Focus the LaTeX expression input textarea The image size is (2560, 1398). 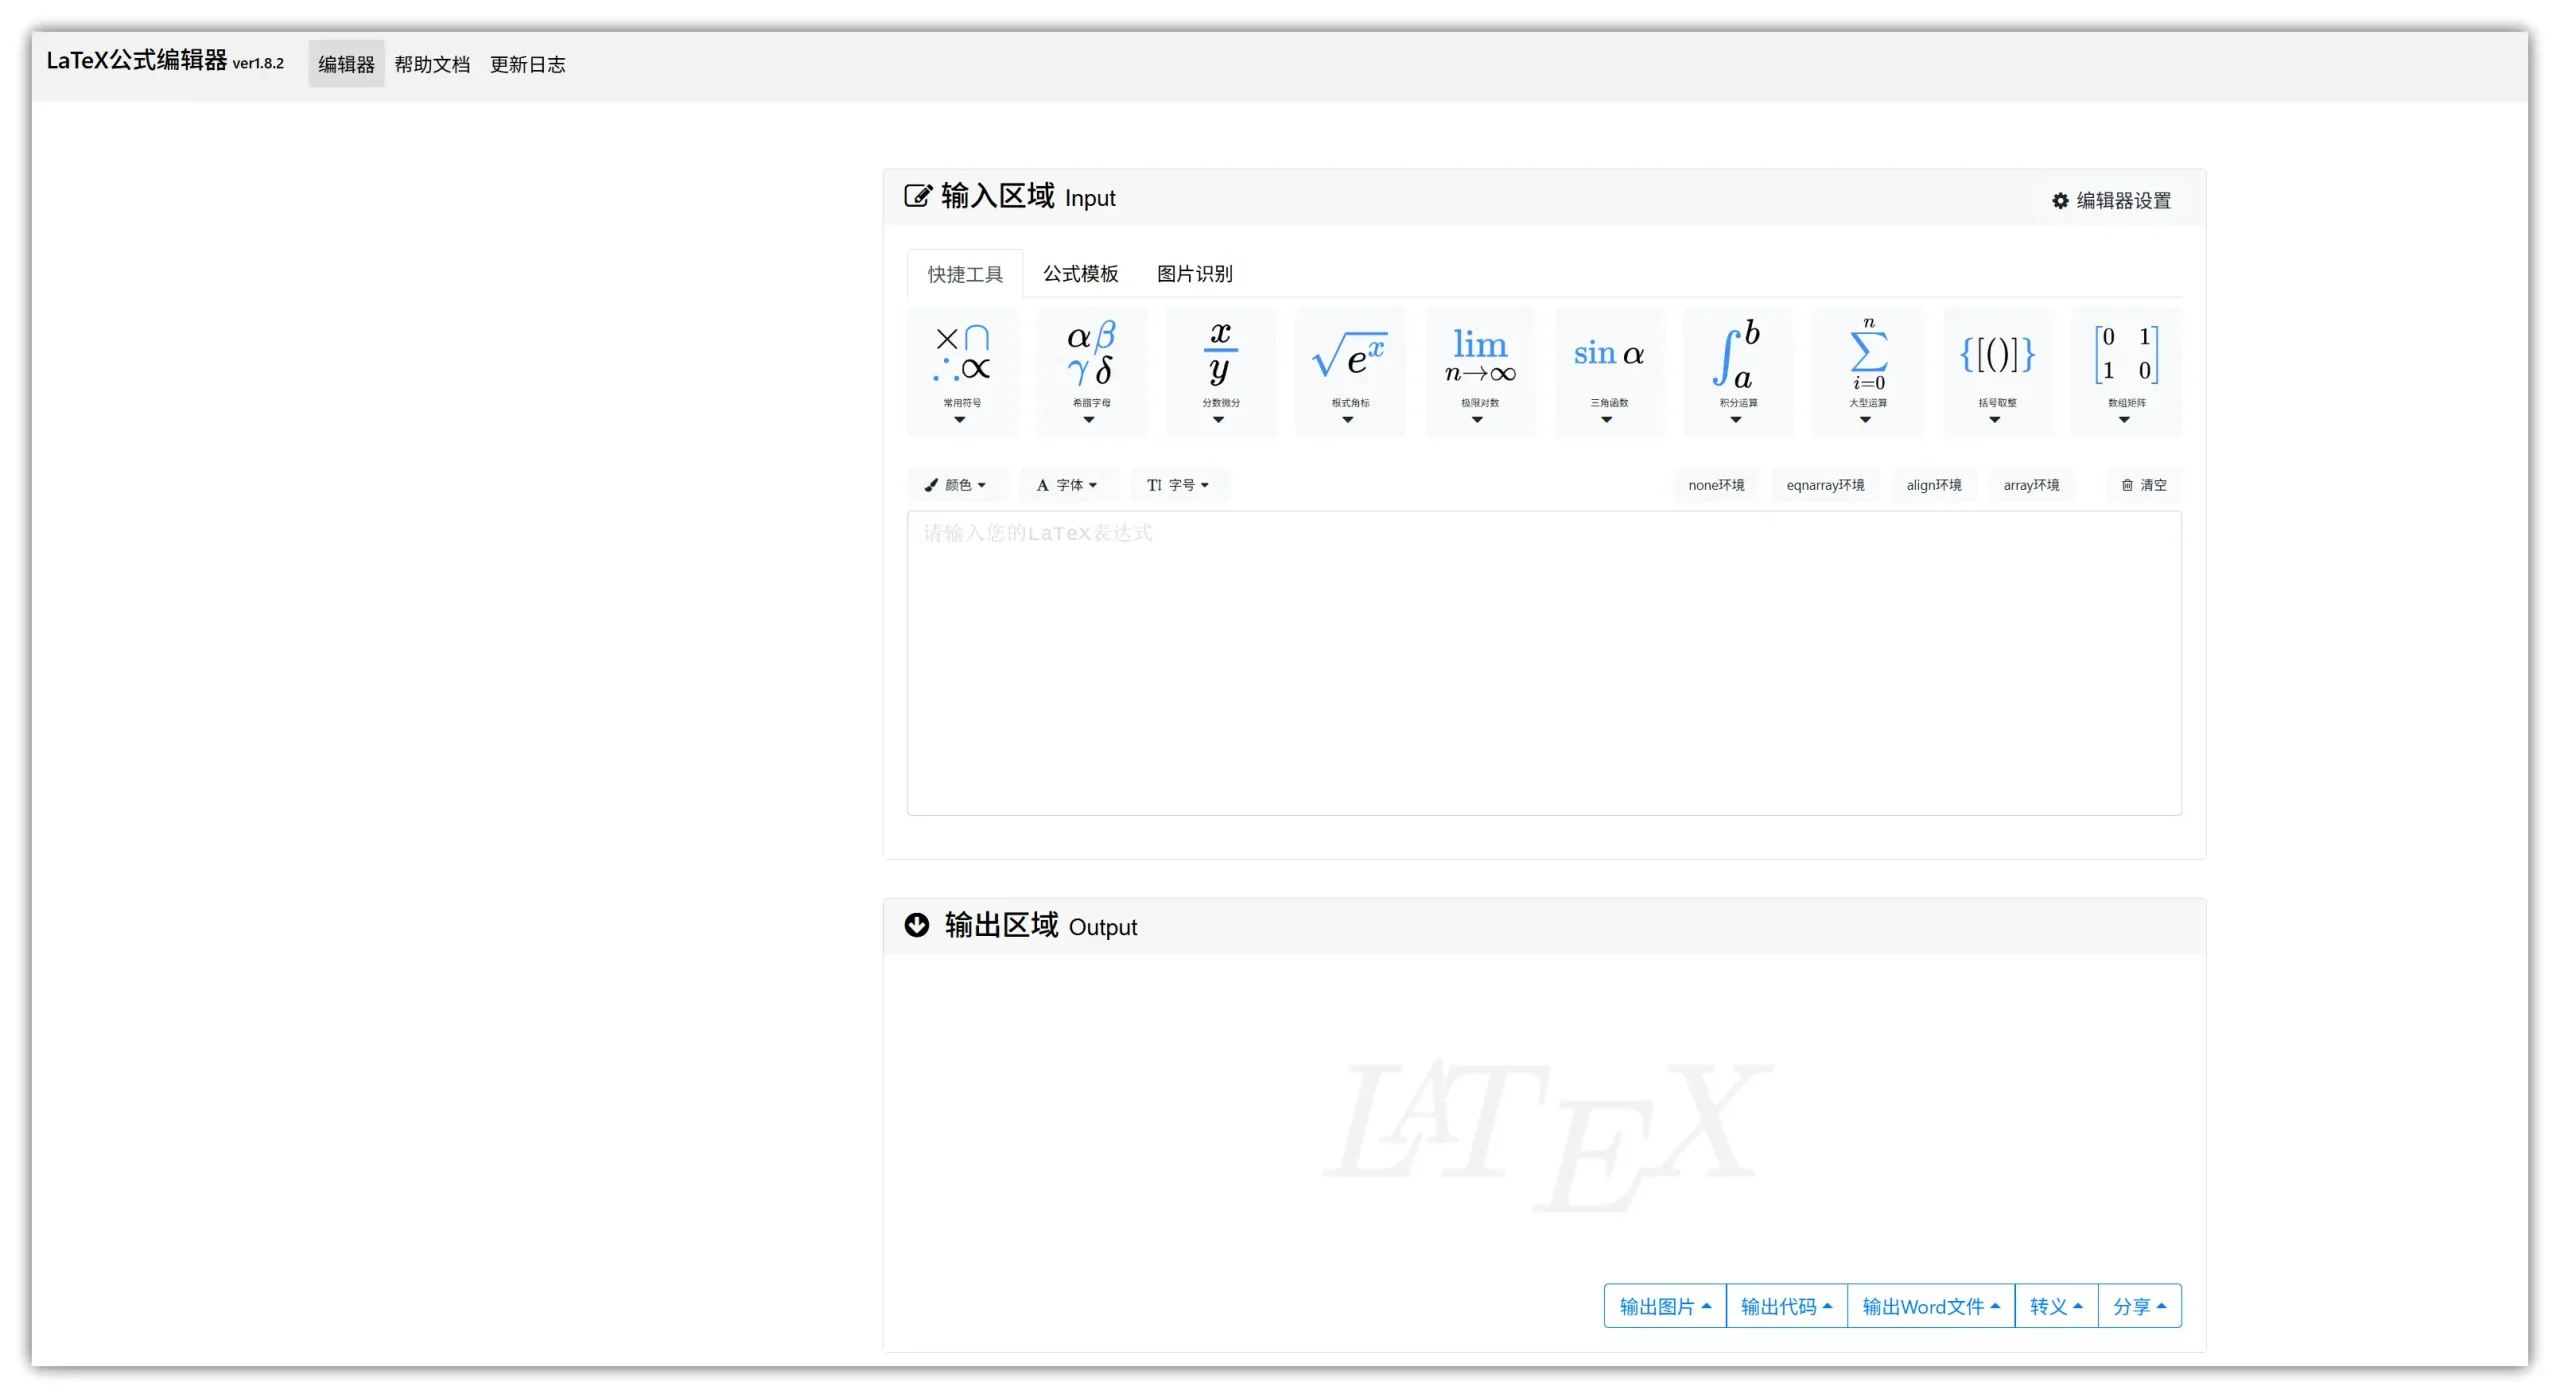click(x=1544, y=663)
